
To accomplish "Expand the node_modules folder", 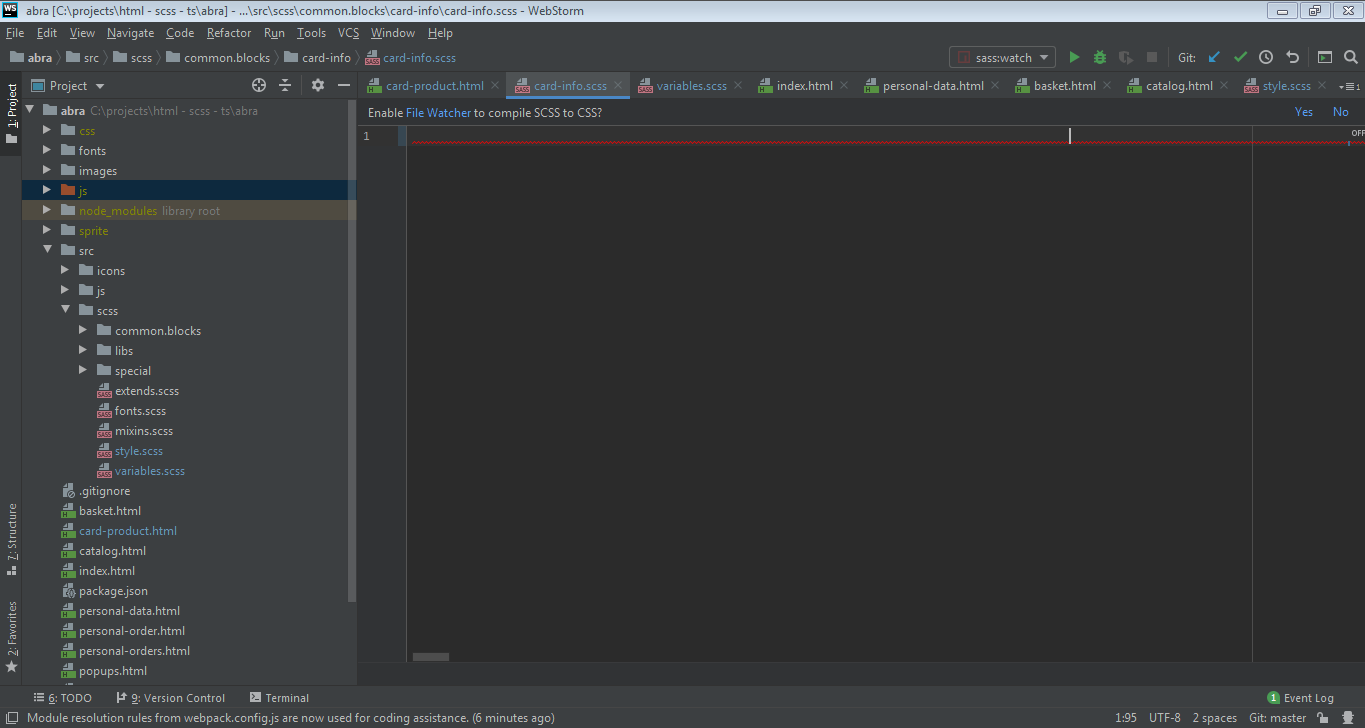I will [x=47, y=211].
